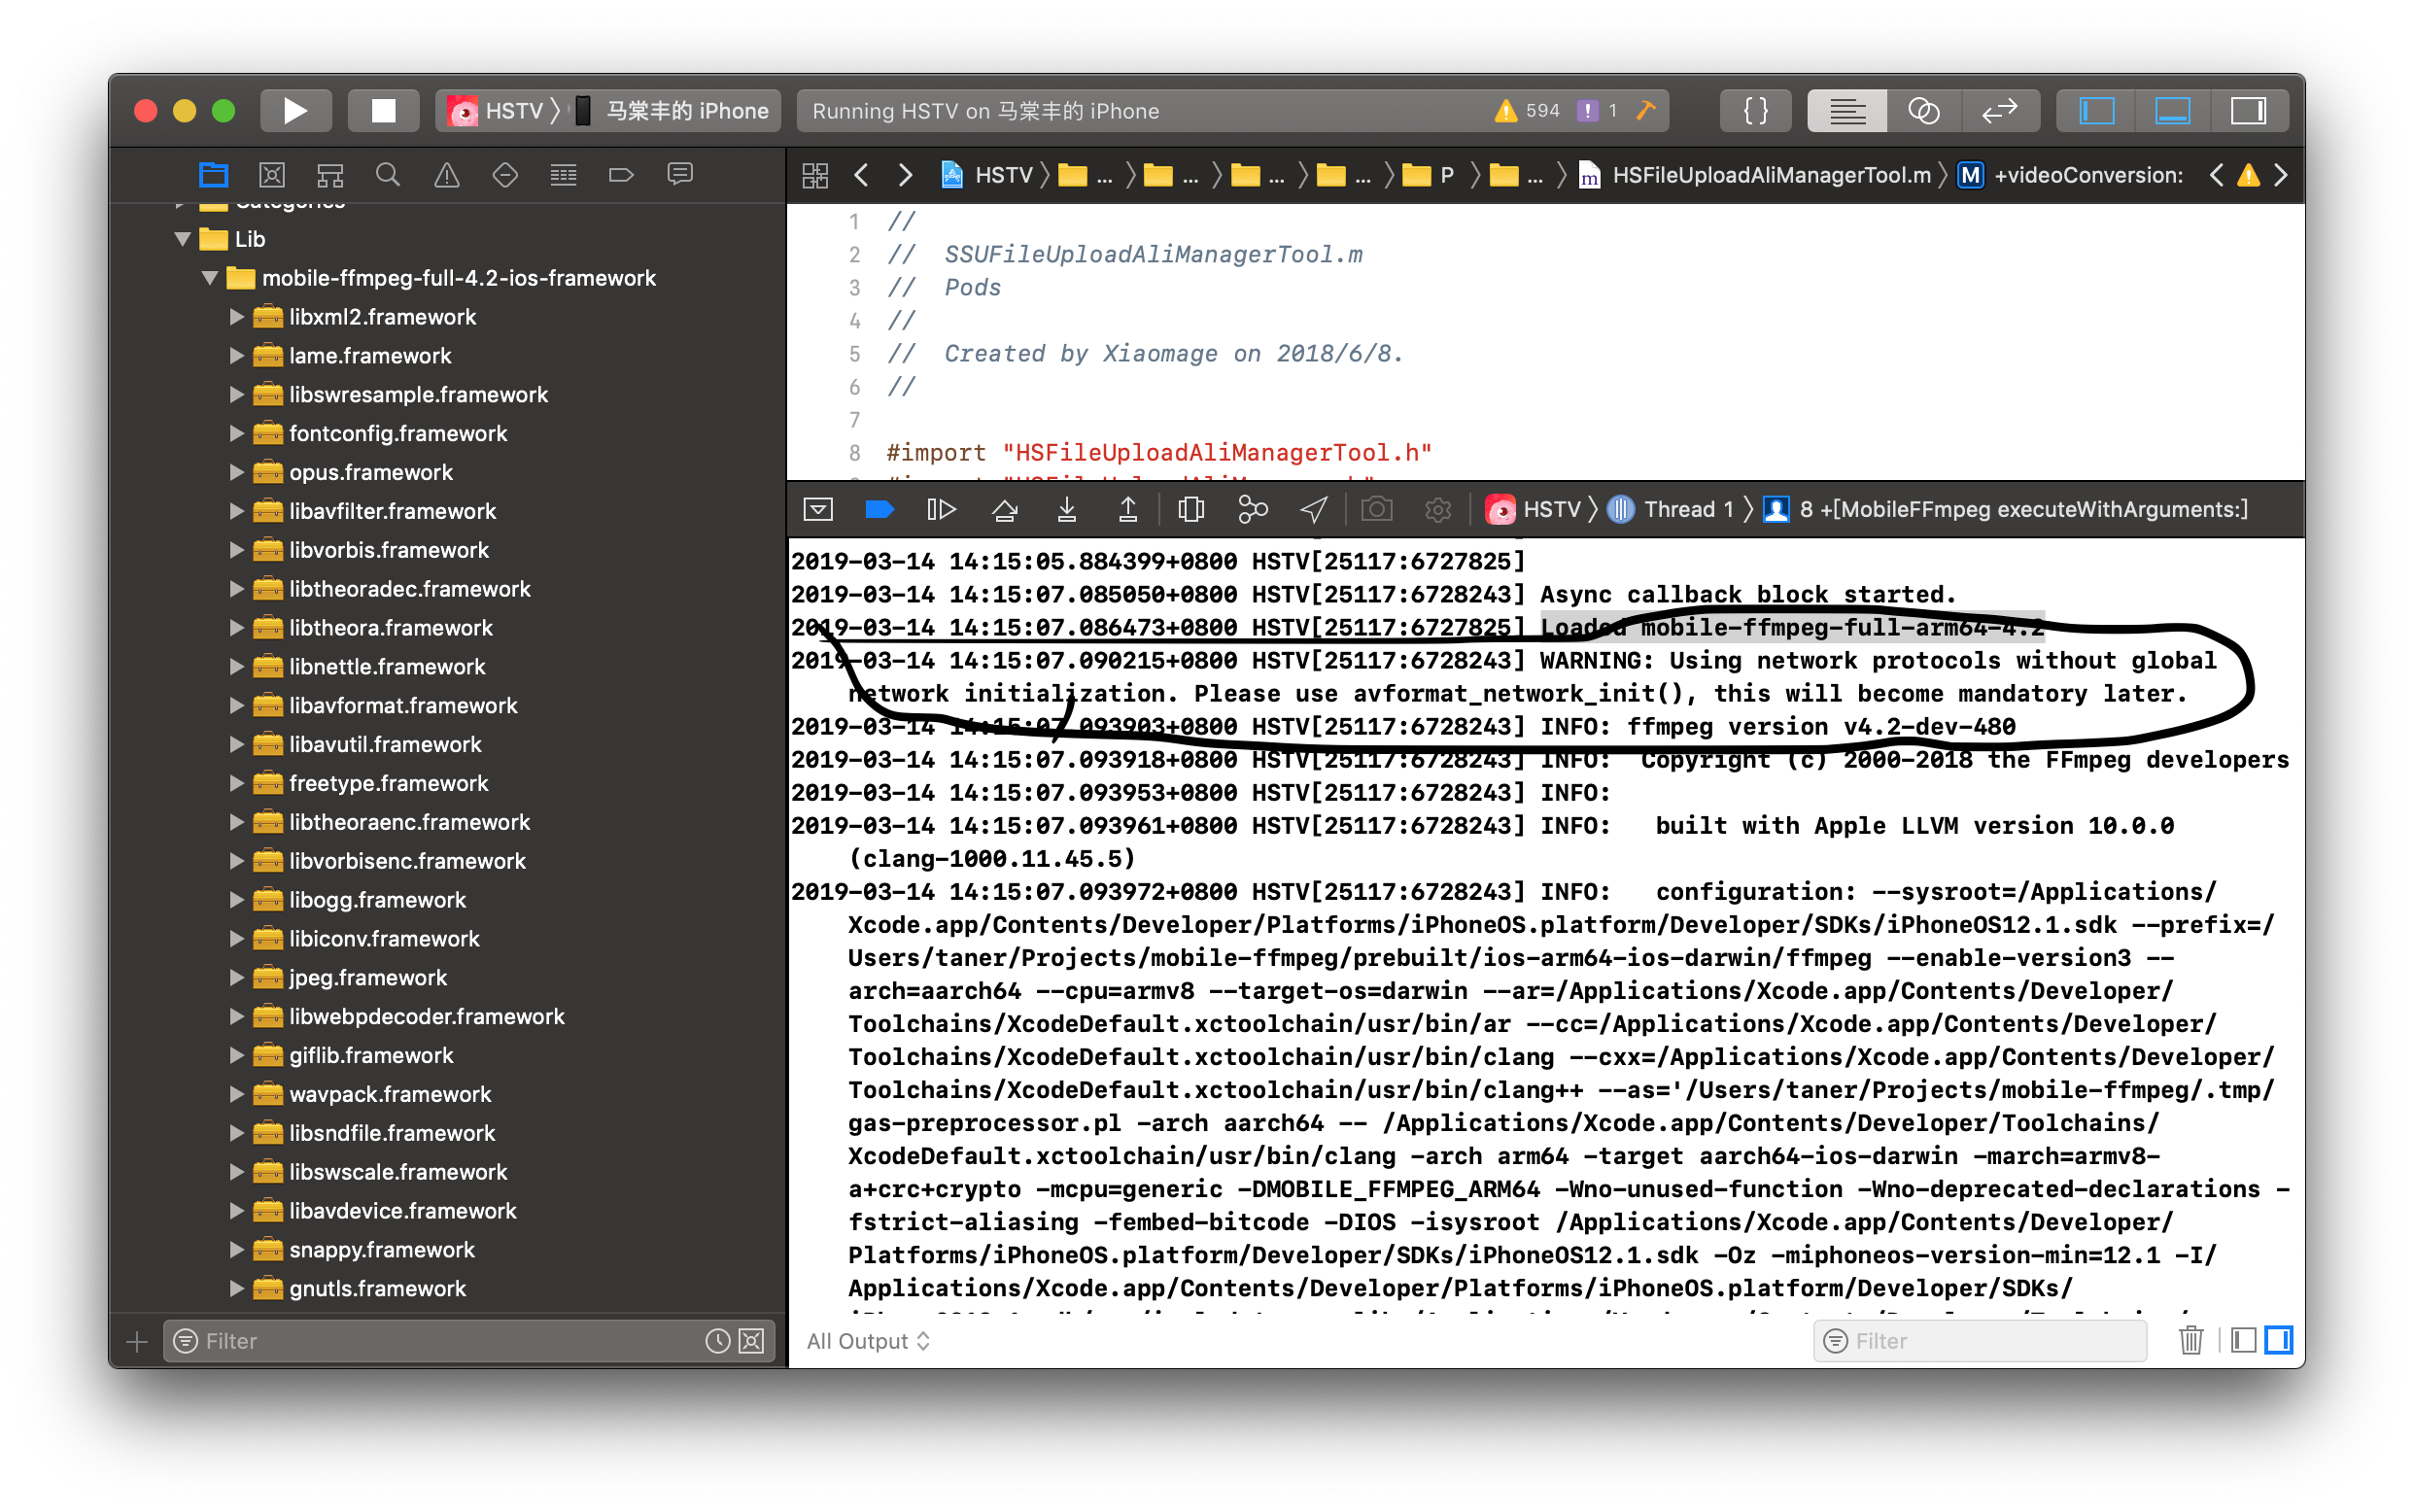Screen dimensions: 2414x1512
Task: Clear console with the trash icon
Action: click(x=2191, y=1340)
